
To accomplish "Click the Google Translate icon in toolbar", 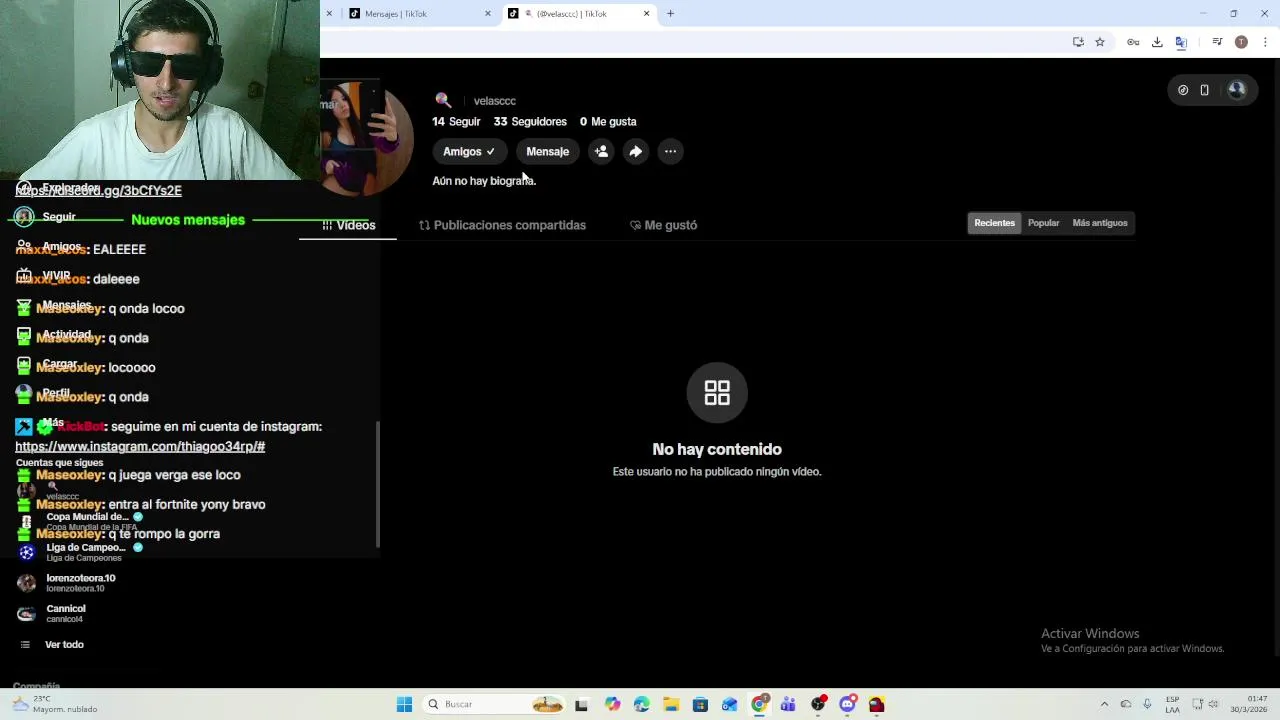I will pyautogui.click(x=1181, y=42).
